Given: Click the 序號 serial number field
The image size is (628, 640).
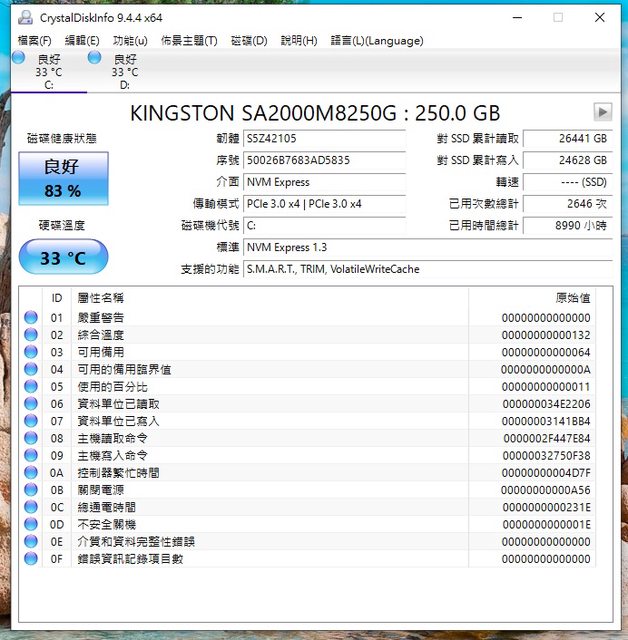Looking at the screenshot, I should point(324,160).
